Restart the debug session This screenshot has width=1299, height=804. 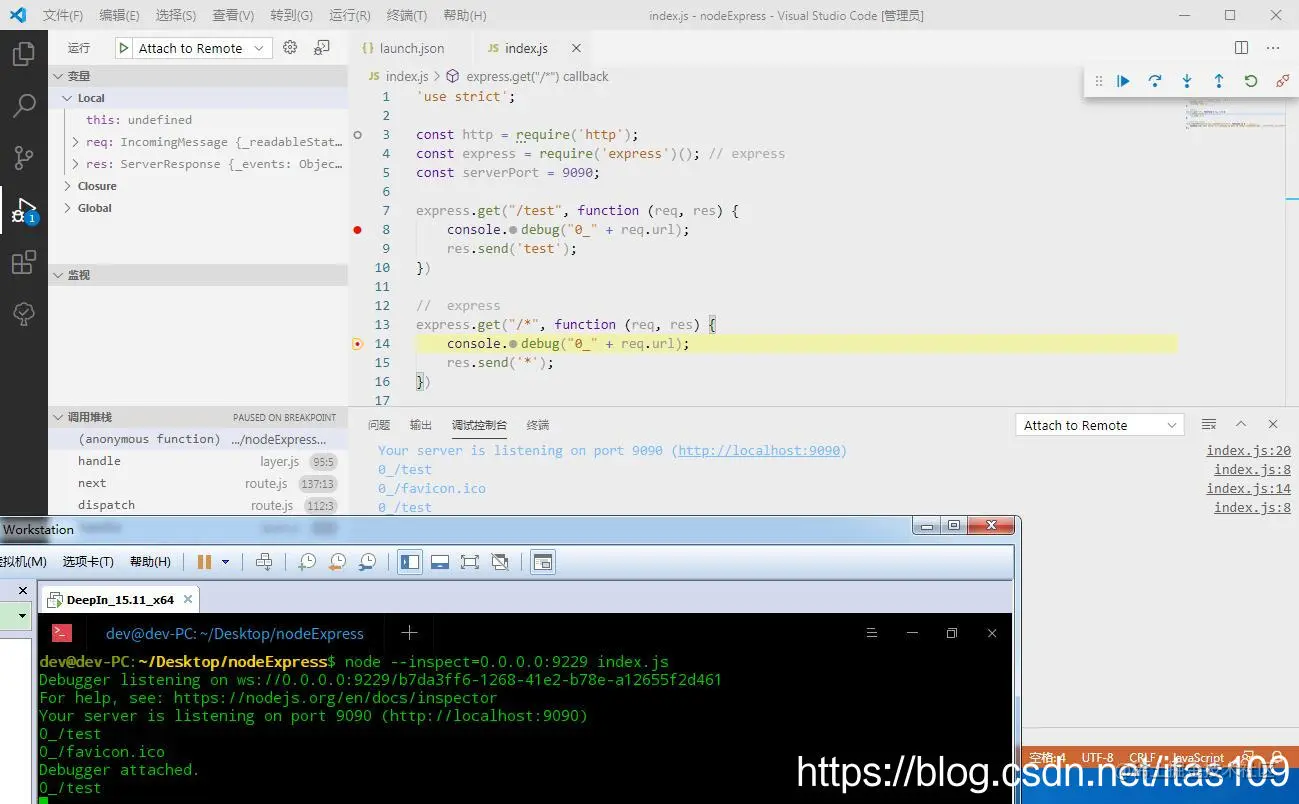pos(1251,81)
